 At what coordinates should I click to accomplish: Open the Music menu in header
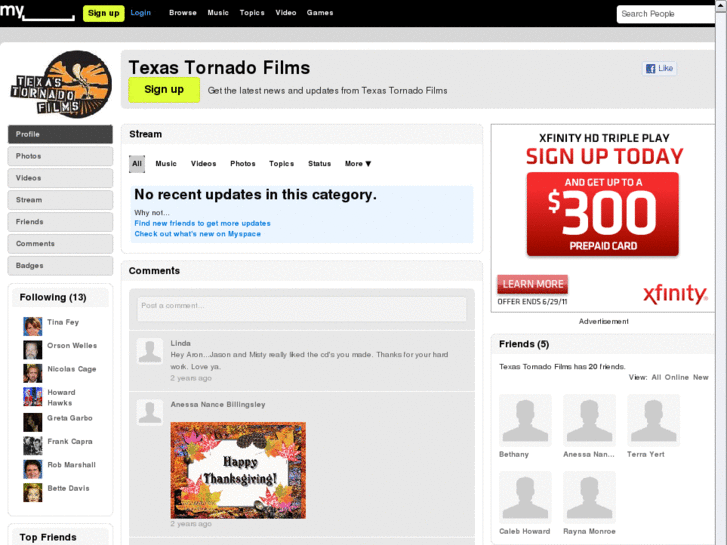pyautogui.click(x=218, y=13)
